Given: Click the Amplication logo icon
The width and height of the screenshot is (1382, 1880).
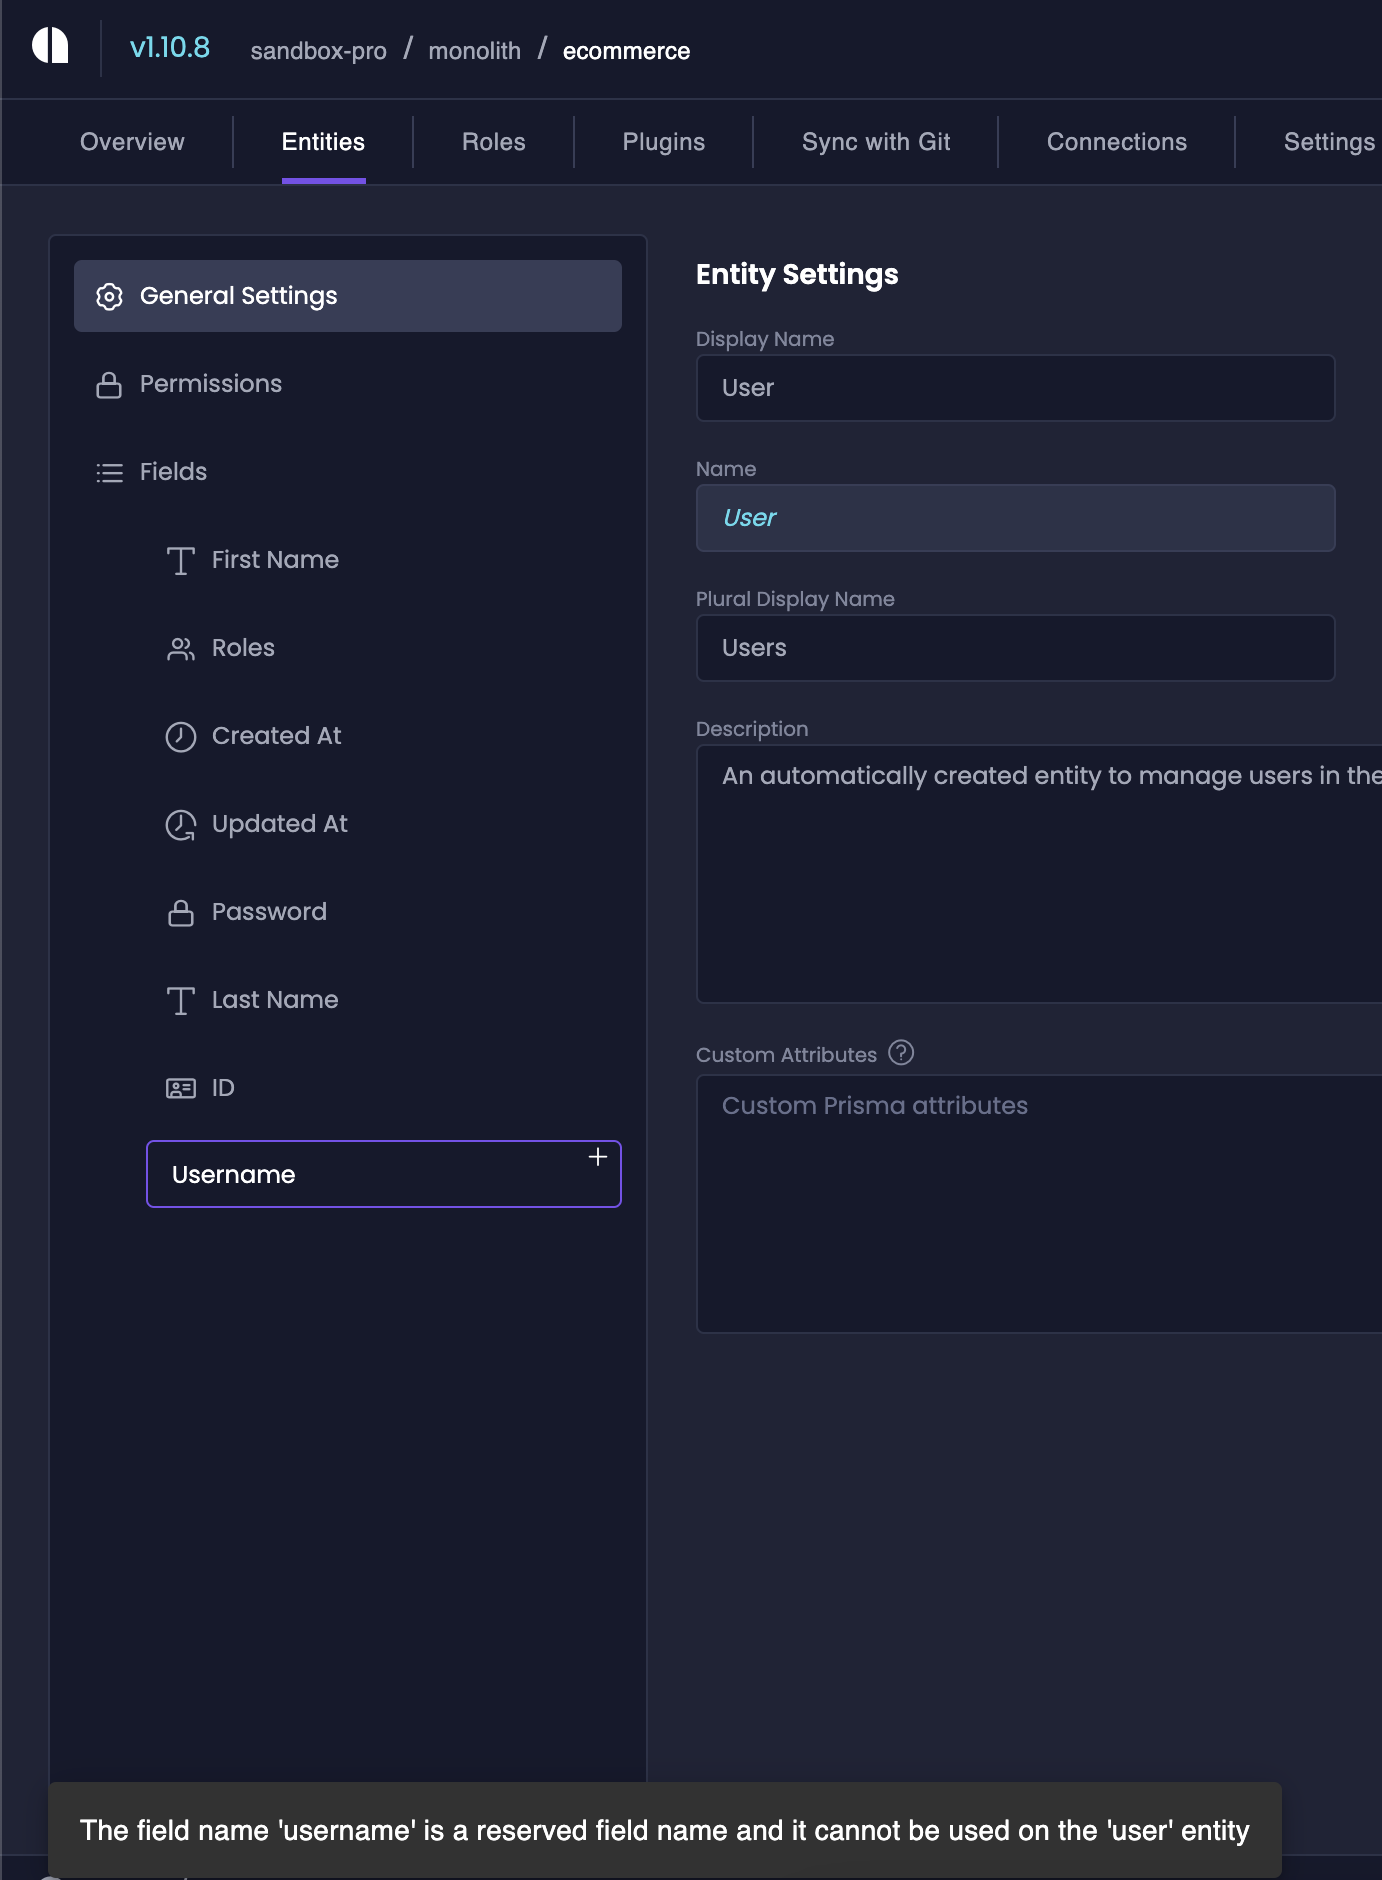Looking at the screenshot, I should point(50,46).
